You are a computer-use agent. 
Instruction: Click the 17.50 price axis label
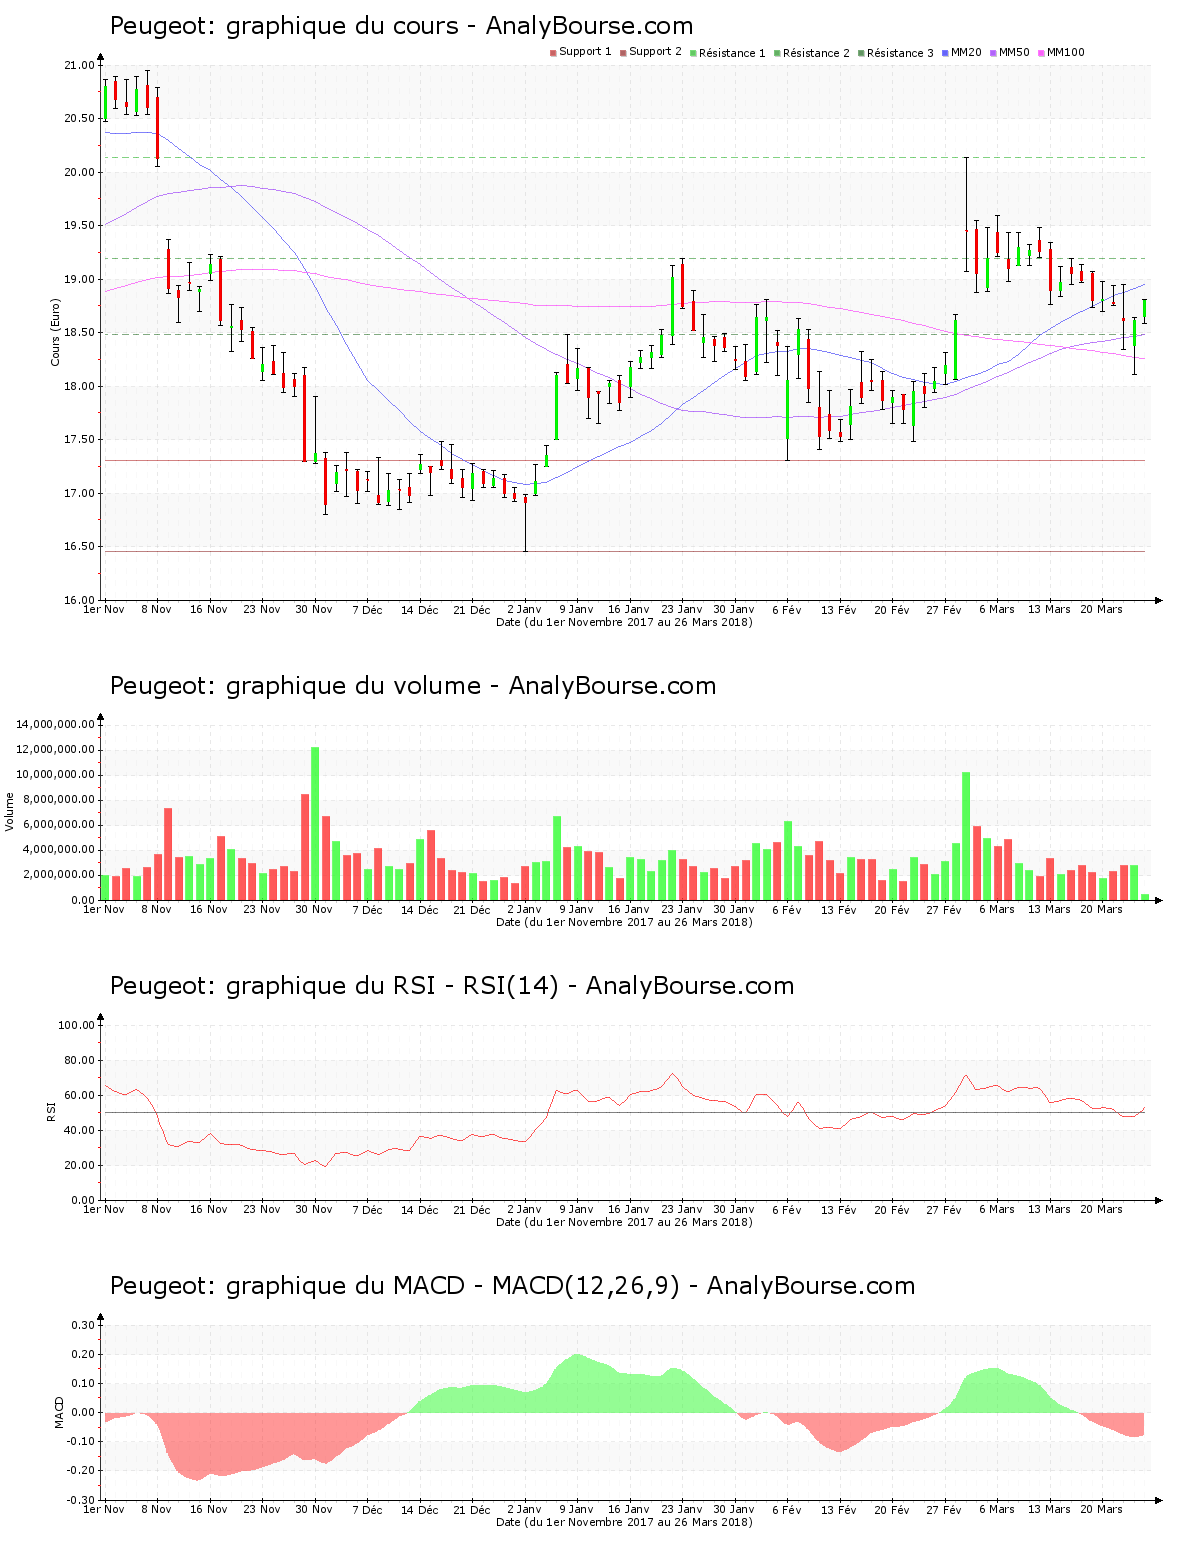tap(79, 440)
